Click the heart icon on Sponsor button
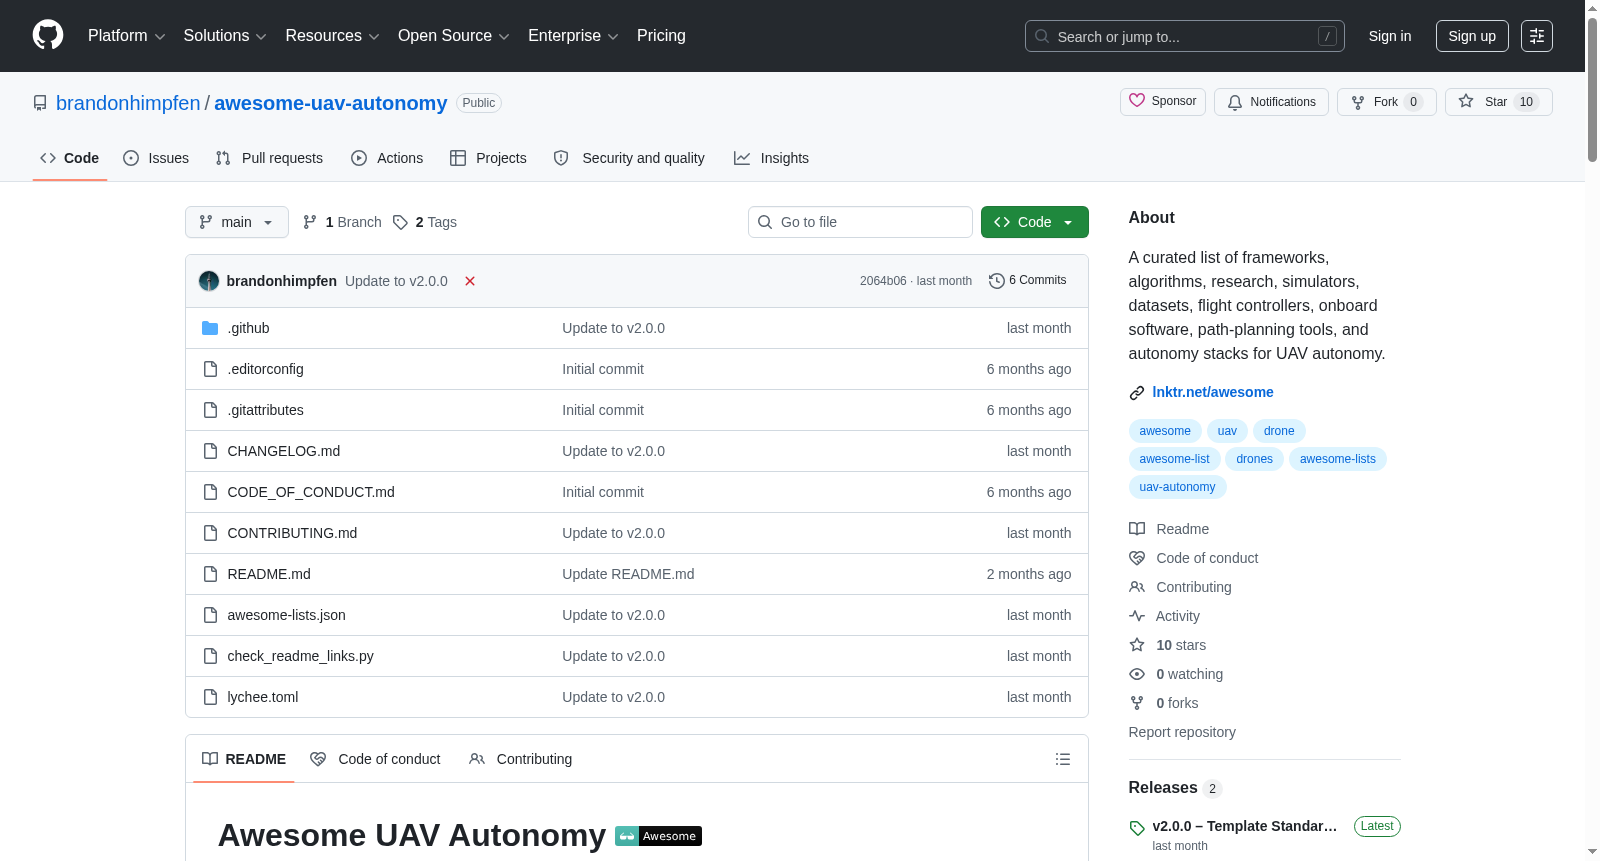 [x=1137, y=101]
